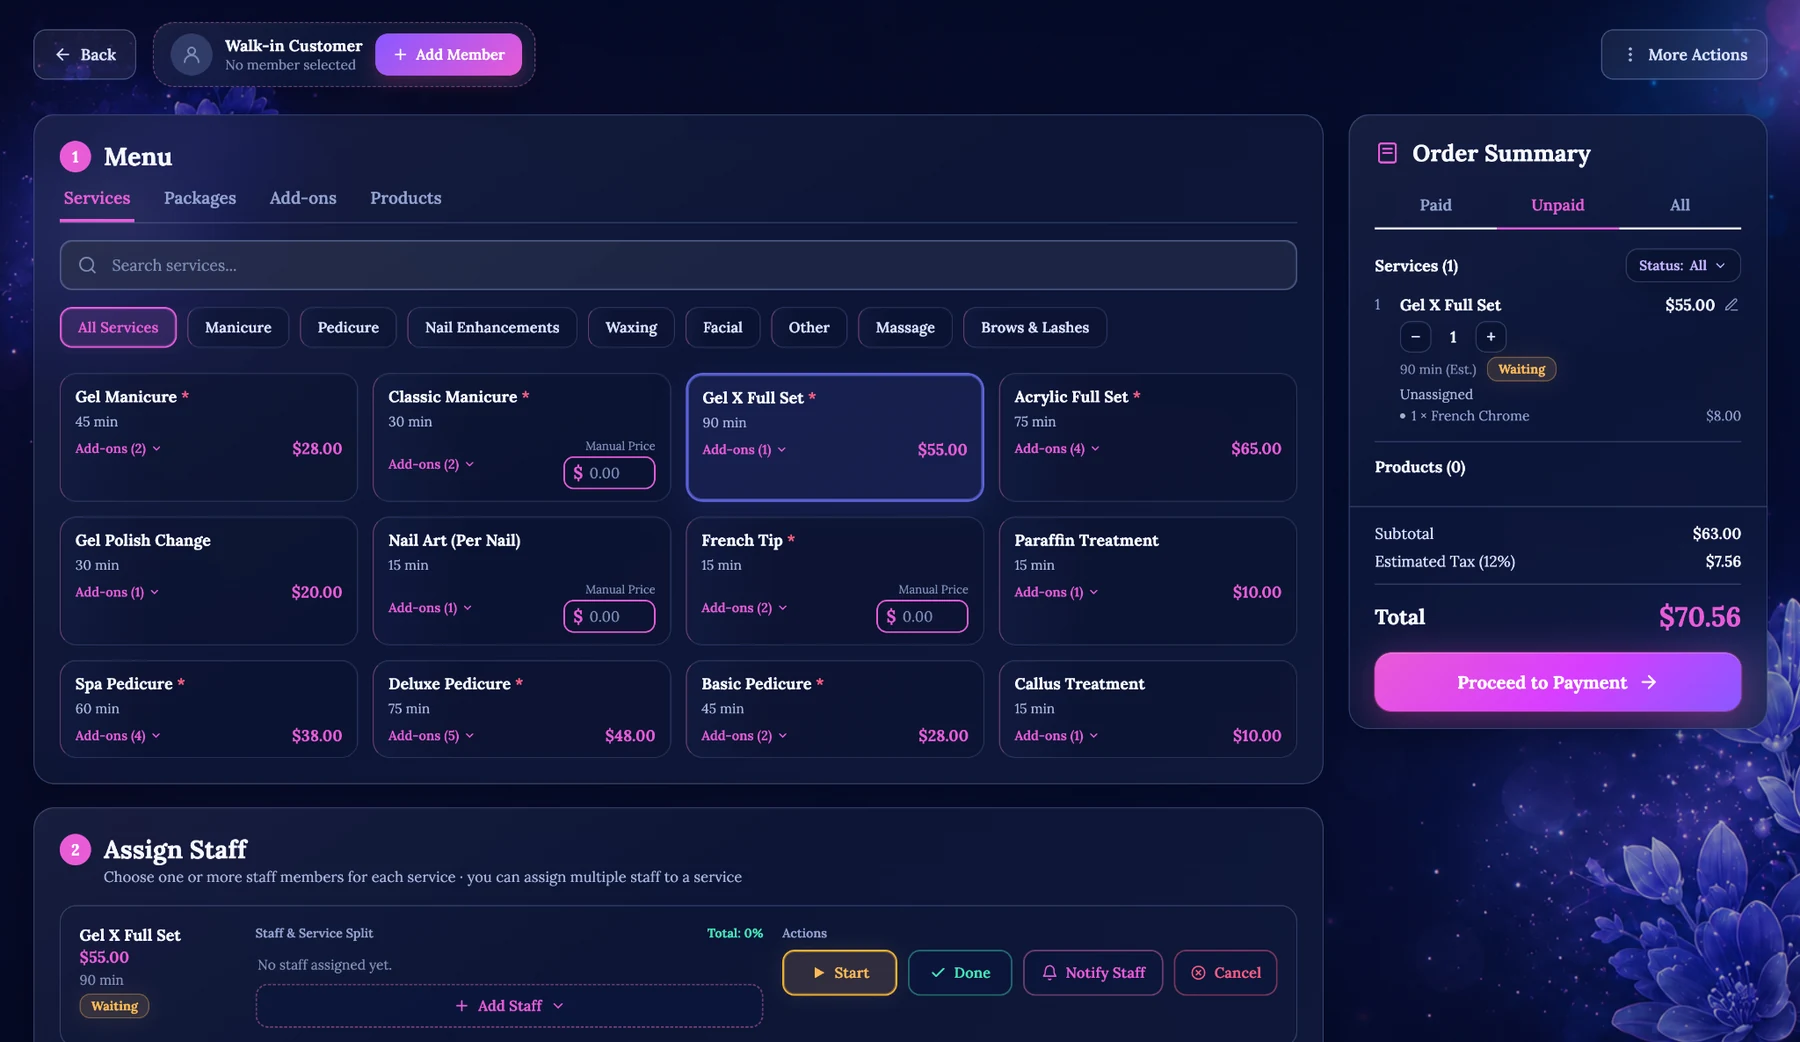
Task: Mark service as Done
Action: tap(960, 973)
